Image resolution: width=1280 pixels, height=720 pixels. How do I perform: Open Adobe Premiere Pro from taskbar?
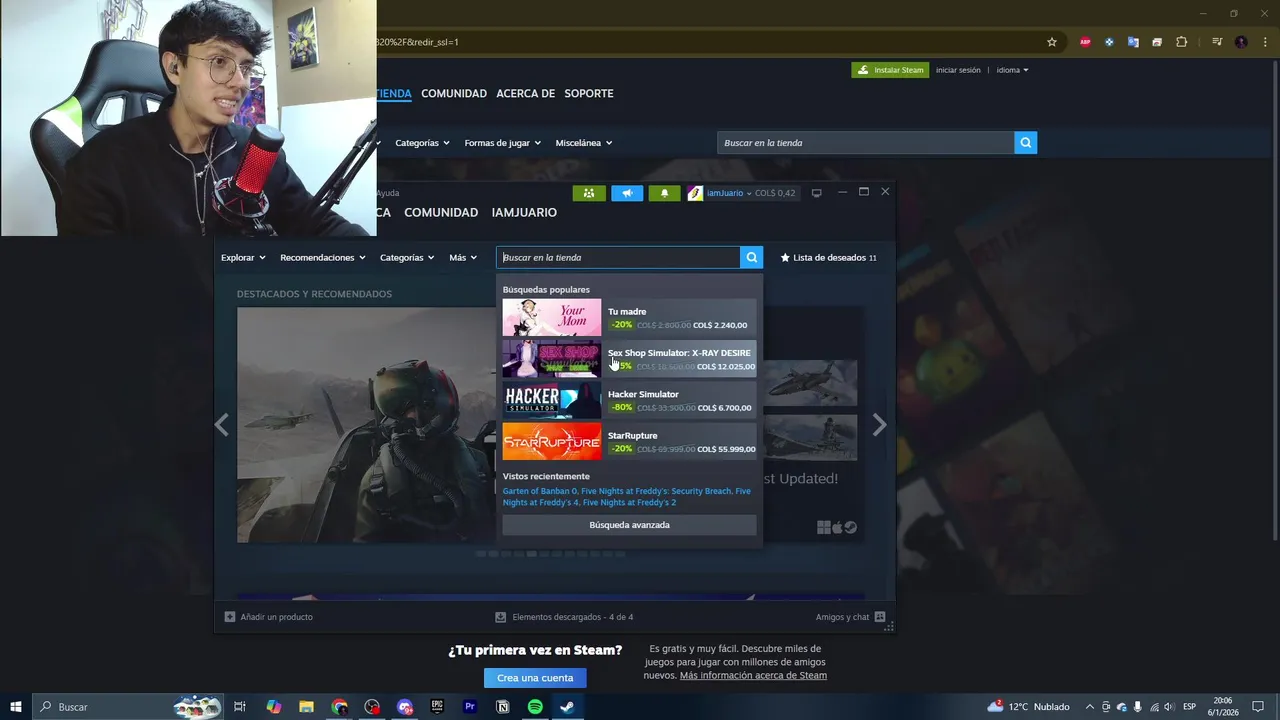click(470, 707)
